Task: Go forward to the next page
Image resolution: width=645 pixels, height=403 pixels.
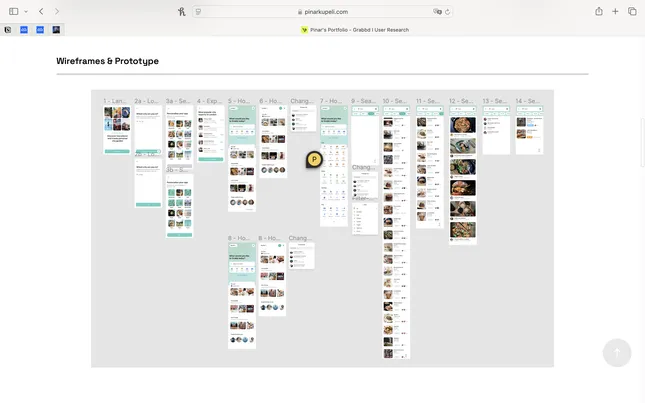Action: (57, 11)
